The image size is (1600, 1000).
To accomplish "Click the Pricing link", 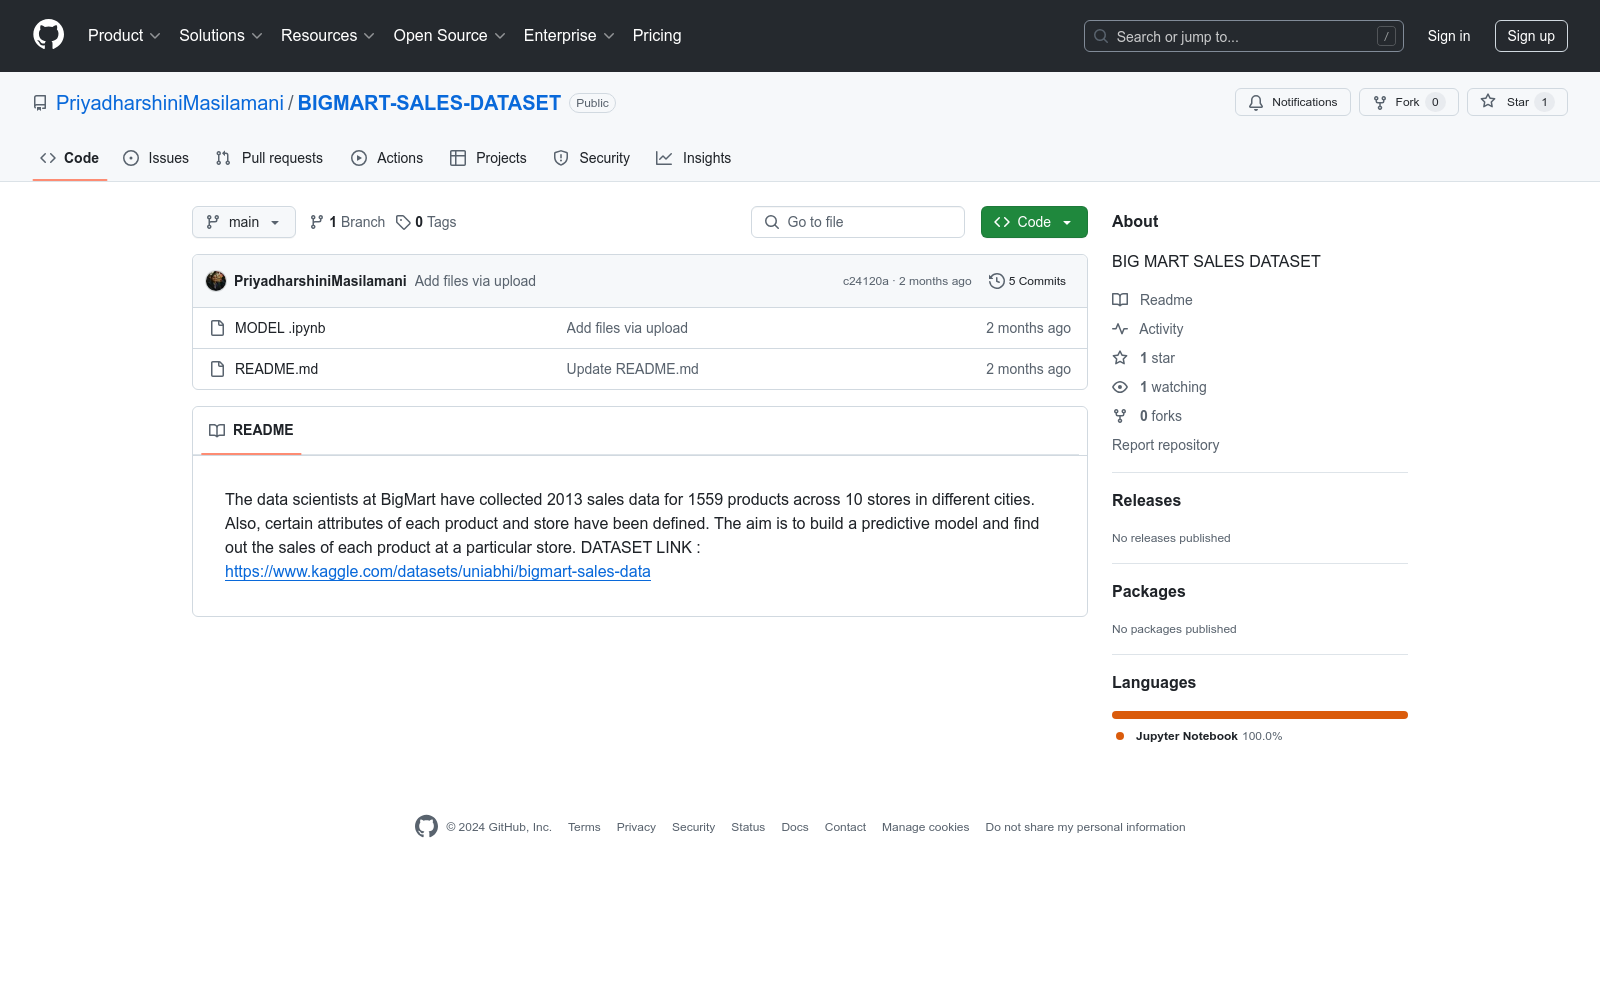I will [657, 36].
